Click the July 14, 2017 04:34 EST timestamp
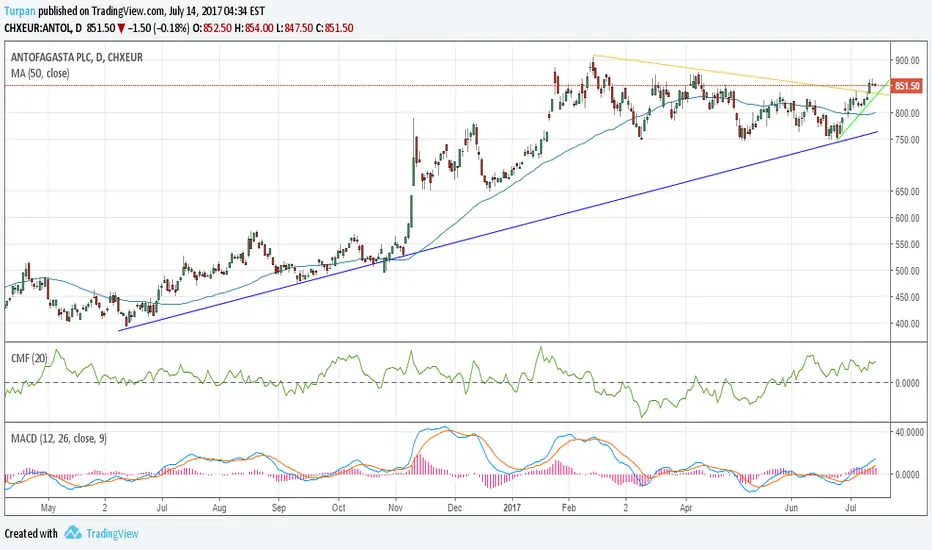Image resolution: width=932 pixels, height=550 pixels. [217, 11]
